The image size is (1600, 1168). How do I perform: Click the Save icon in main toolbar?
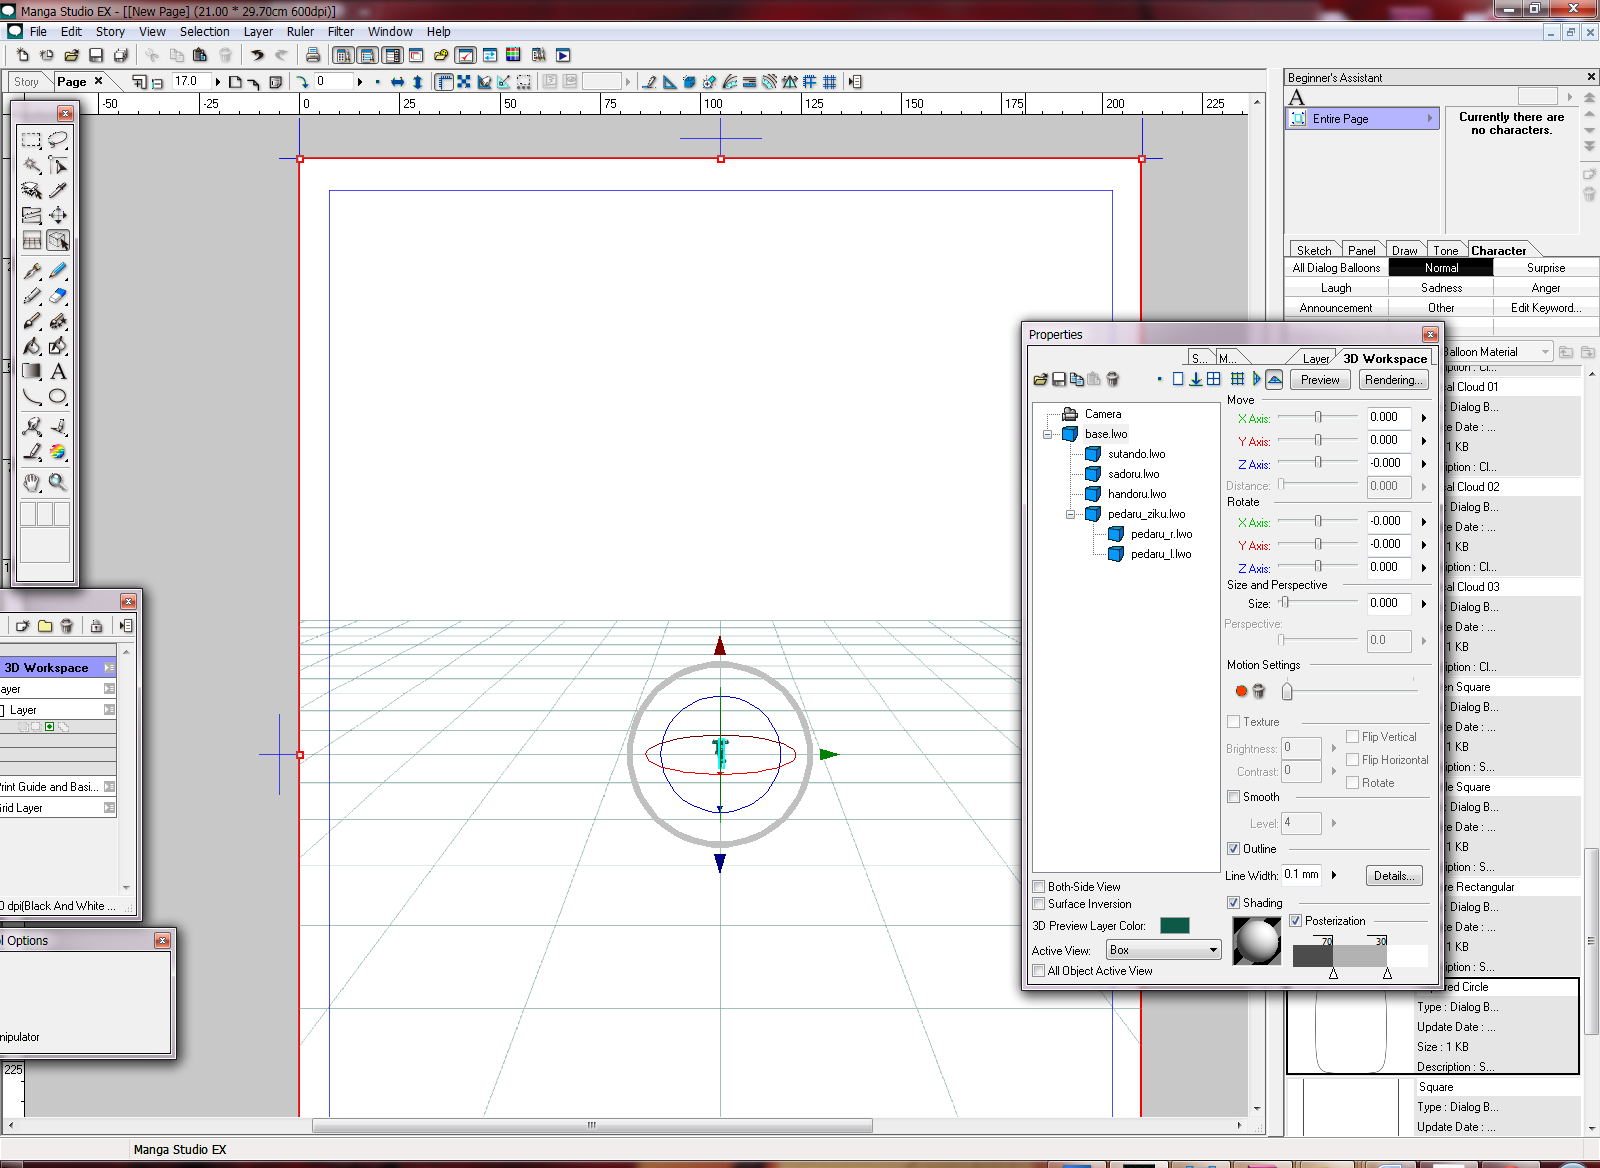click(96, 55)
